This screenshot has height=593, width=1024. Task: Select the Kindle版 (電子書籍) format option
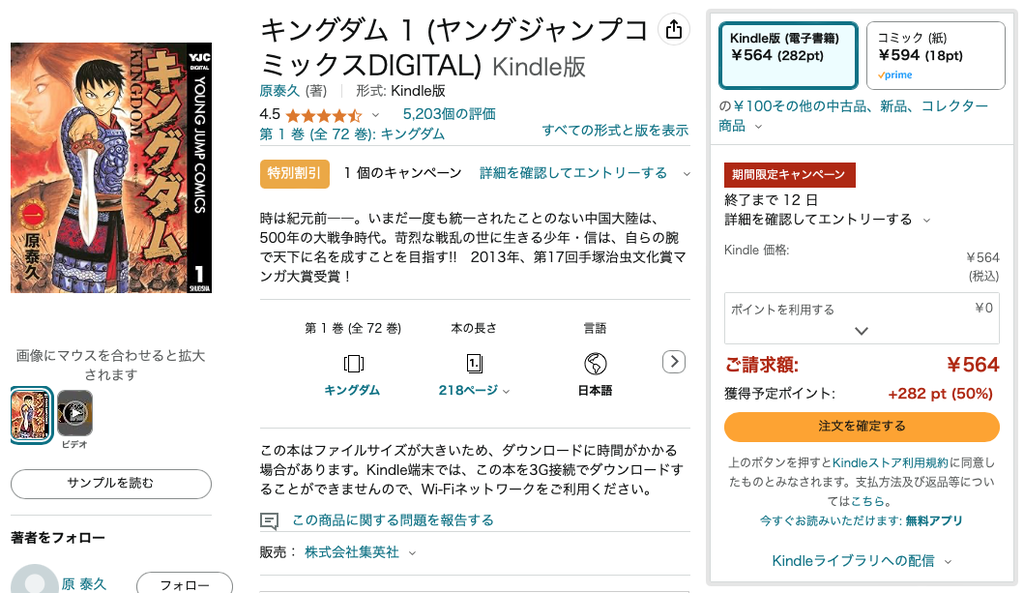tap(787, 55)
